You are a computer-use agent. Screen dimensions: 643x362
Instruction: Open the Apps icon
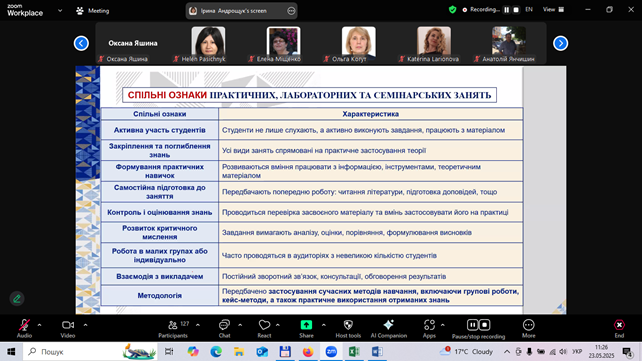click(x=429, y=329)
